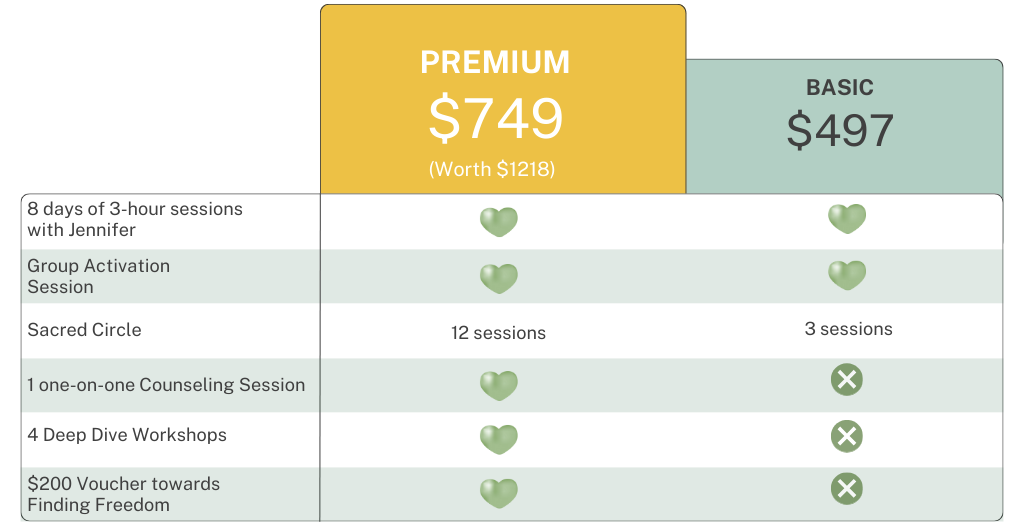
Task: Click the $497 Basic price
Action: [x=840, y=131]
